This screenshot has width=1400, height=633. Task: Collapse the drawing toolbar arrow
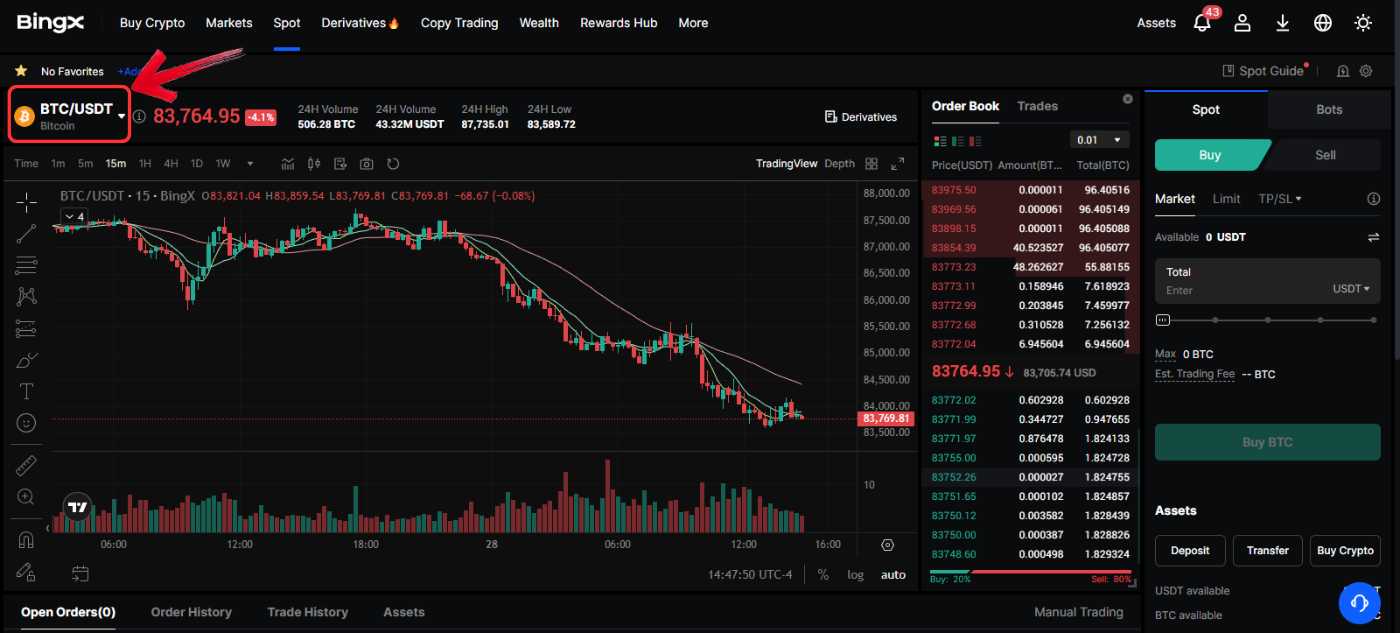click(x=48, y=527)
